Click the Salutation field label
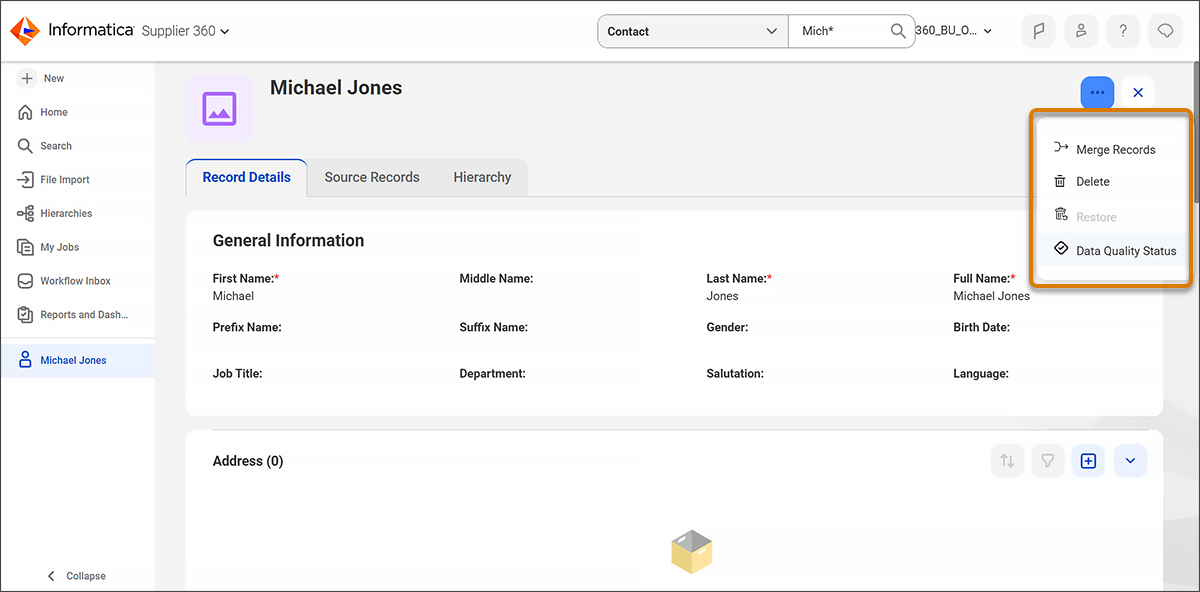 tap(735, 374)
